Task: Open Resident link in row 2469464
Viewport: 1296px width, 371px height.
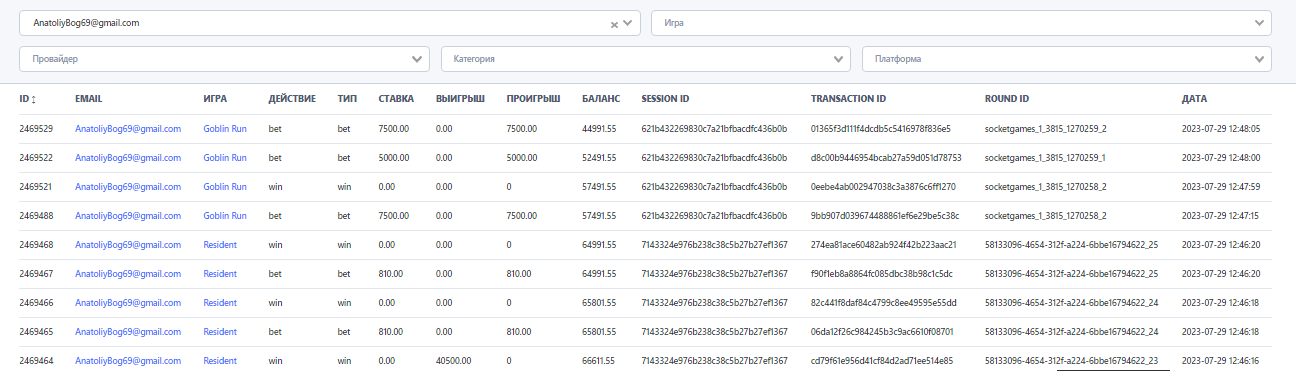Action: point(220,361)
